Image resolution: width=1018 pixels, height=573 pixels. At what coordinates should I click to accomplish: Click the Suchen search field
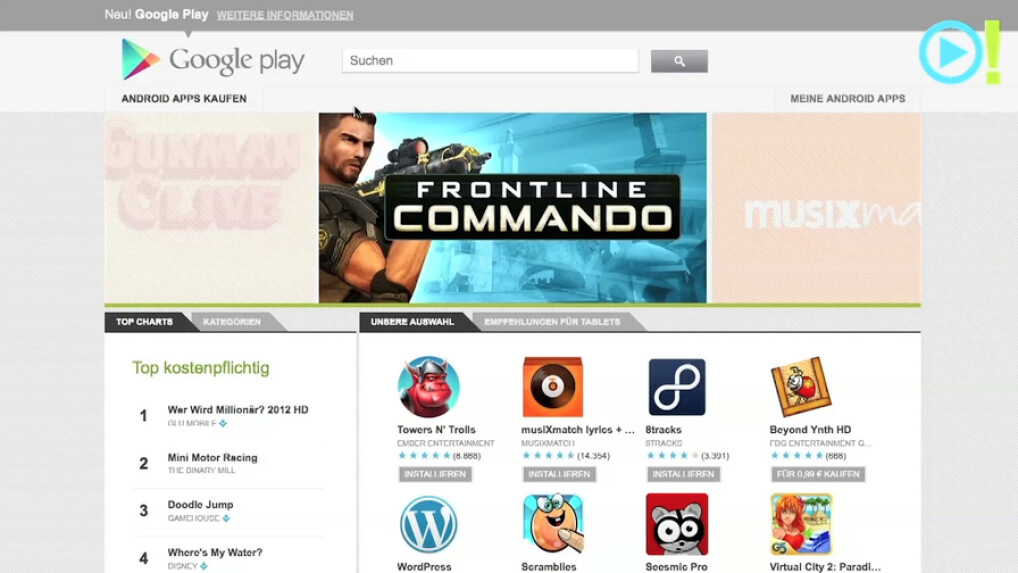pos(490,60)
